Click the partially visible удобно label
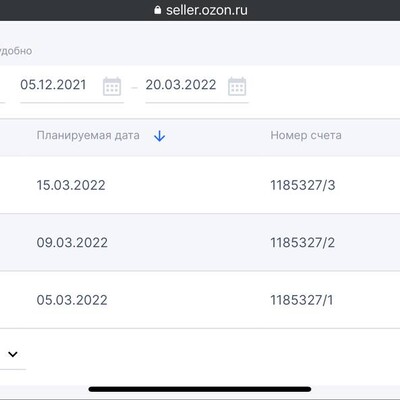This screenshot has height=400, width=400. (x=16, y=51)
